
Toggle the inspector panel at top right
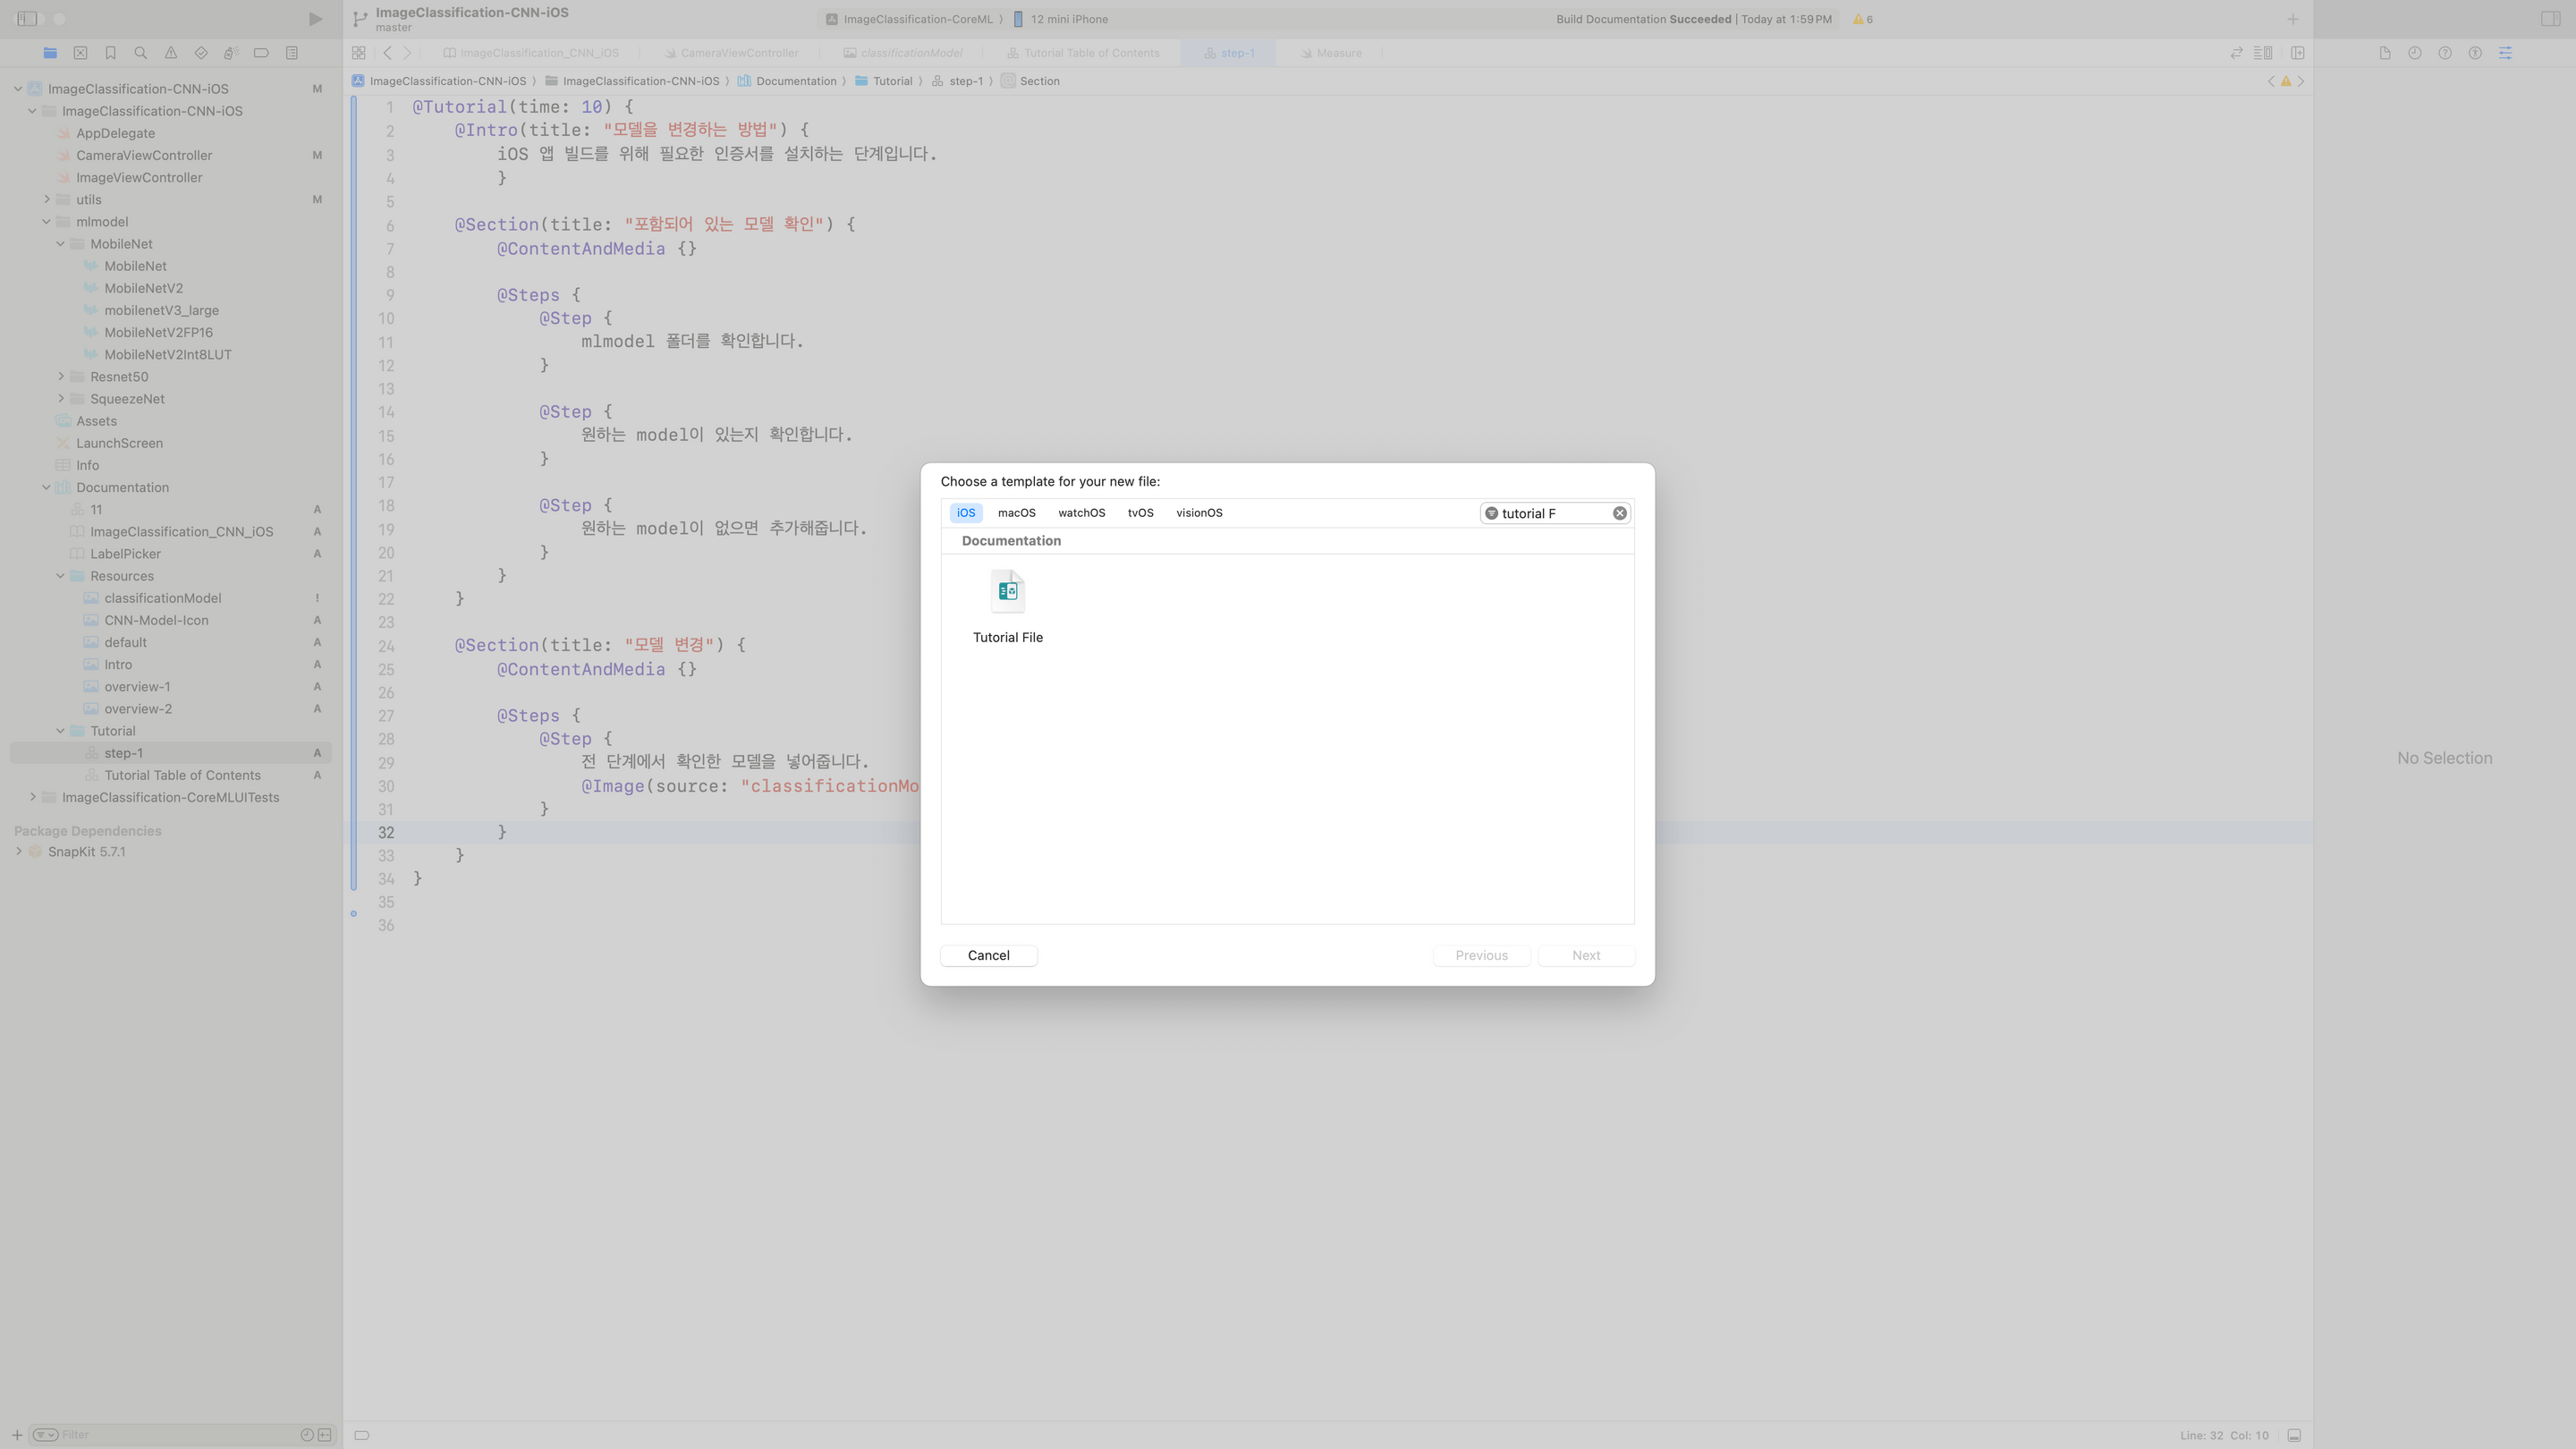pos(2550,19)
